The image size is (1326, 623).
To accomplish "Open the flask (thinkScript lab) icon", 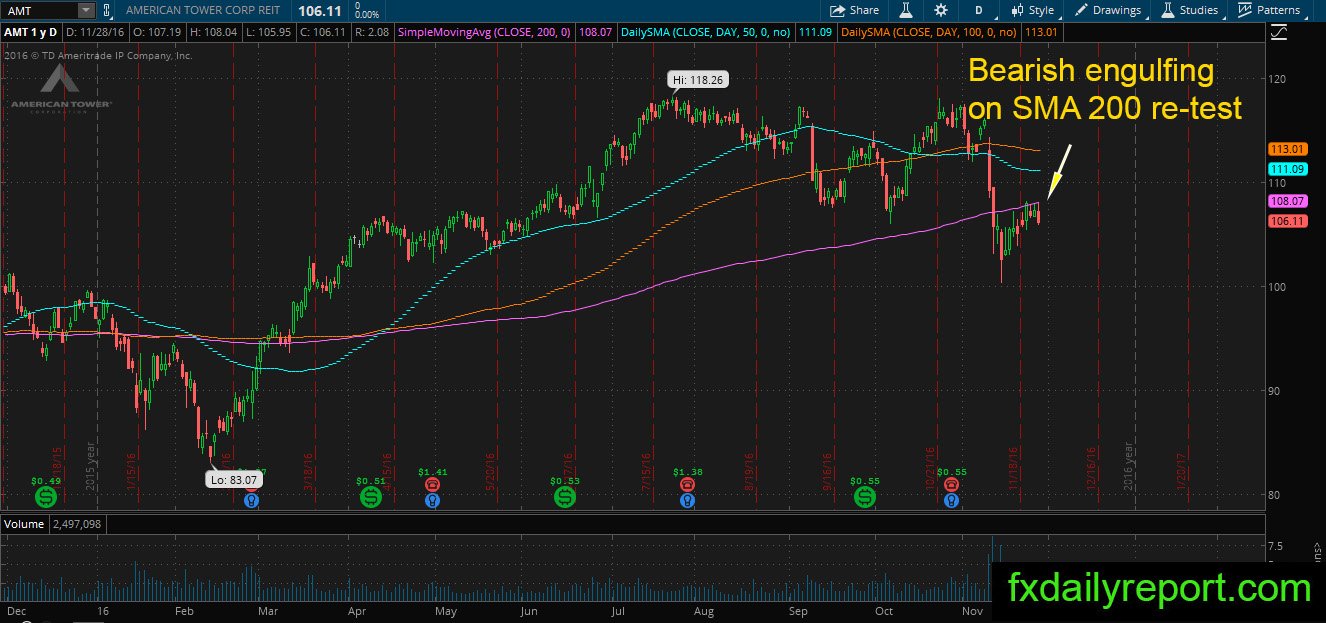I will click(x=906, y=10).
